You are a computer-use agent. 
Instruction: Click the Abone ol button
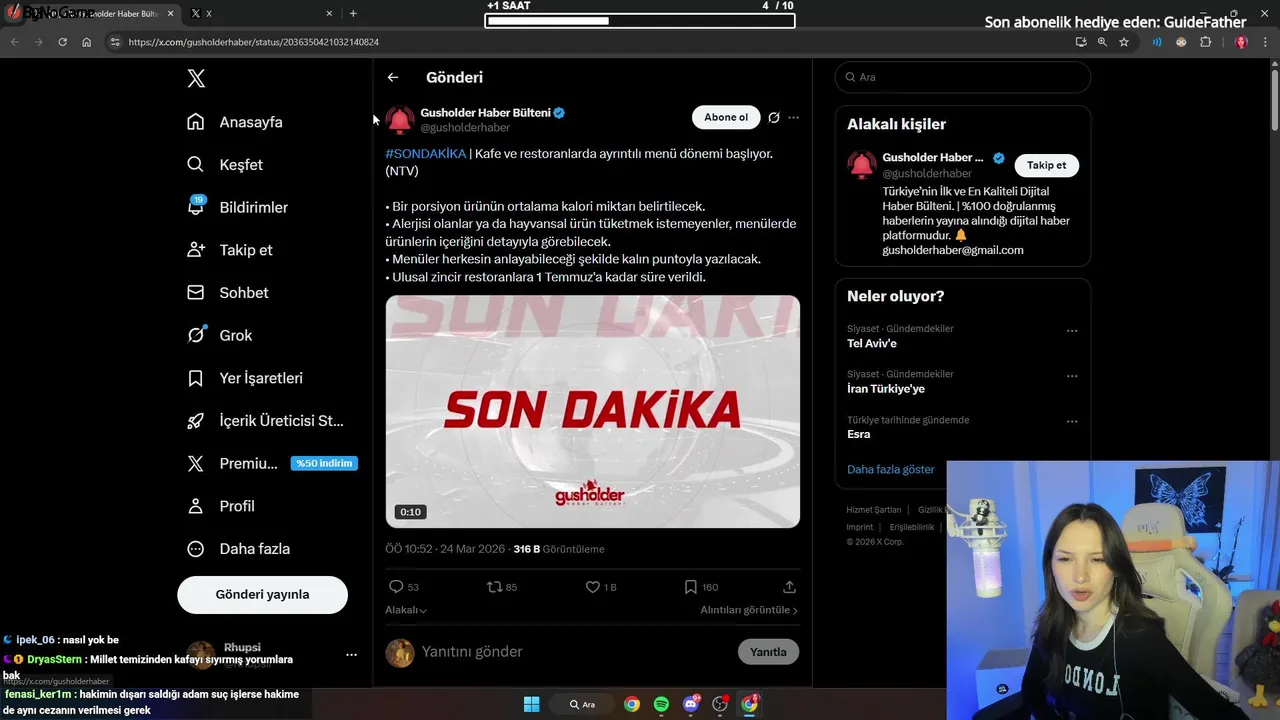coord(726,118)
